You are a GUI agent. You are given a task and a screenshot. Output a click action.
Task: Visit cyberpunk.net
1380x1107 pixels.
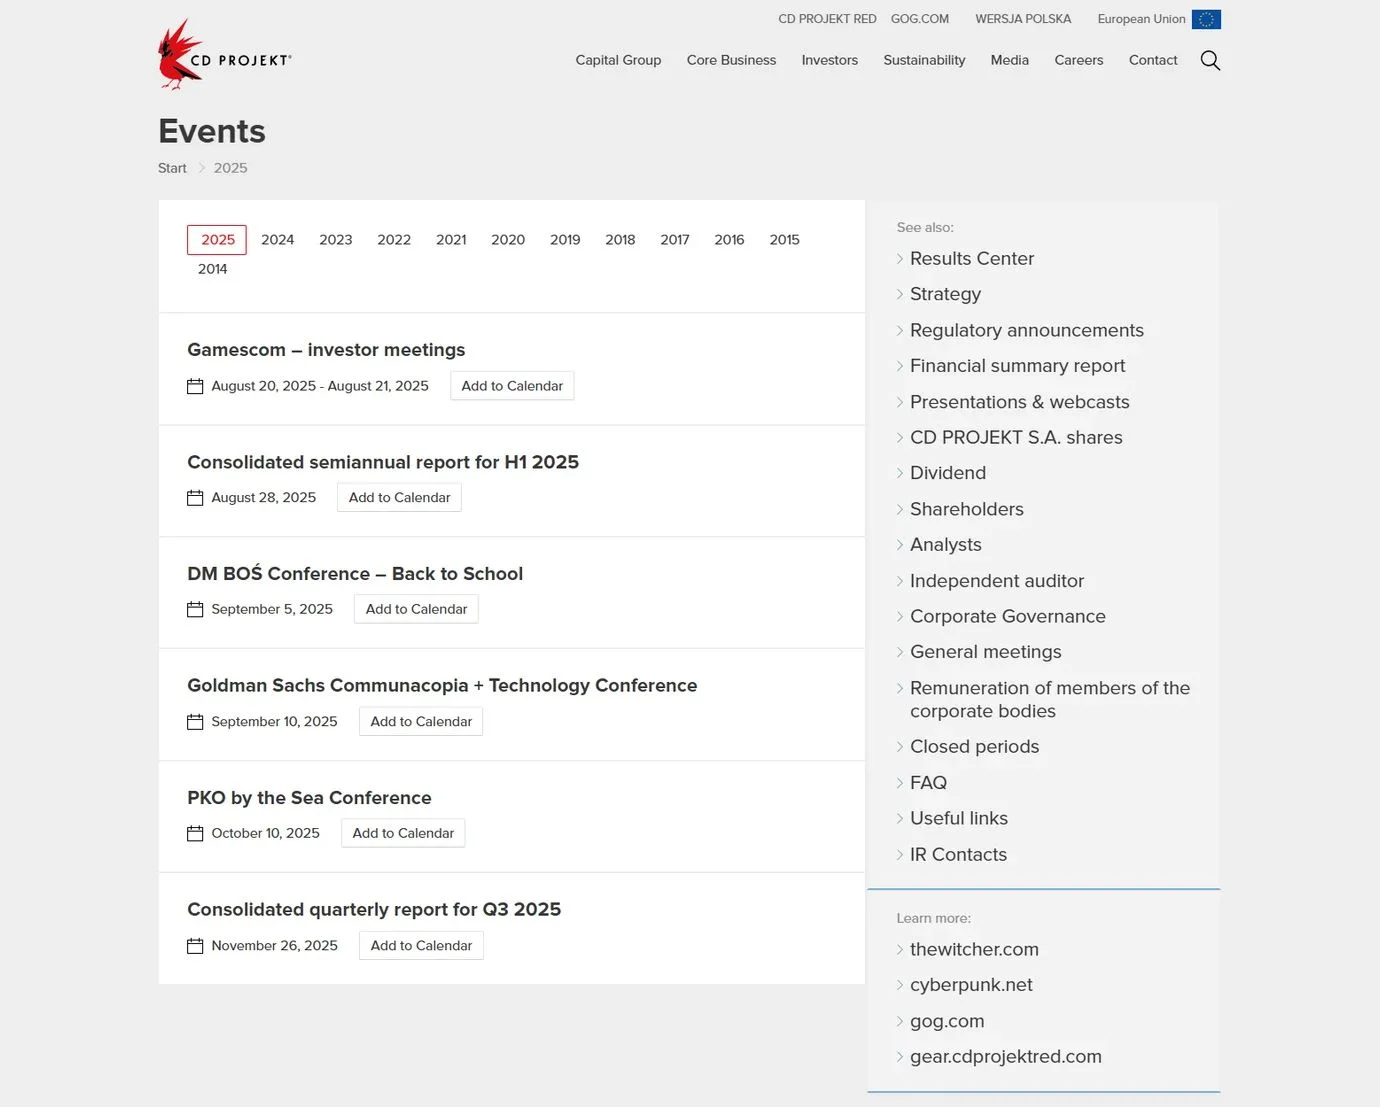point(971,985)
